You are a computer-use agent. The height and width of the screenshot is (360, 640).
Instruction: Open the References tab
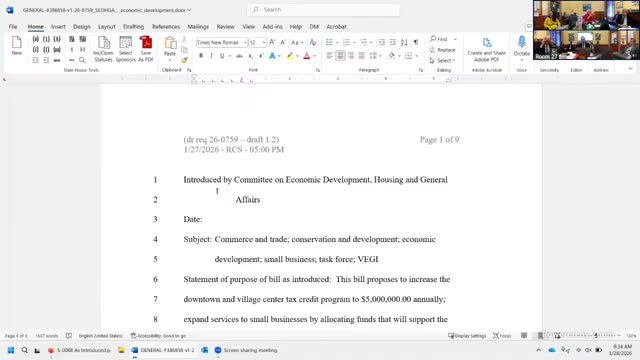(x=166, y=27)
